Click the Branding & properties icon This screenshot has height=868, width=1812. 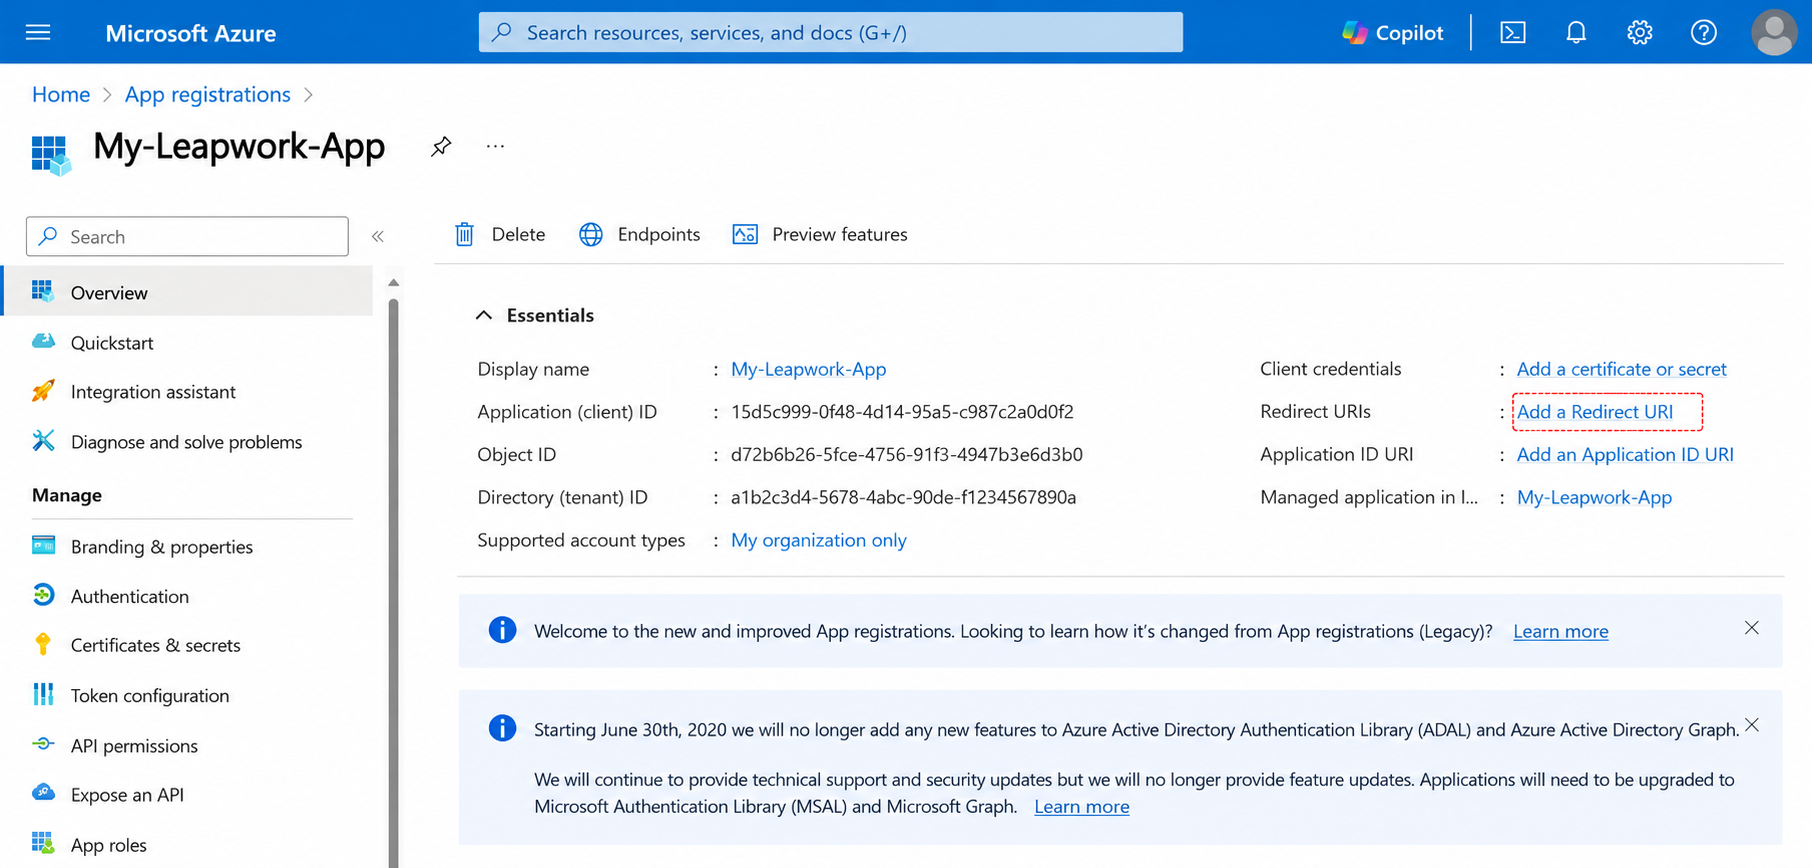coord(43,546)
